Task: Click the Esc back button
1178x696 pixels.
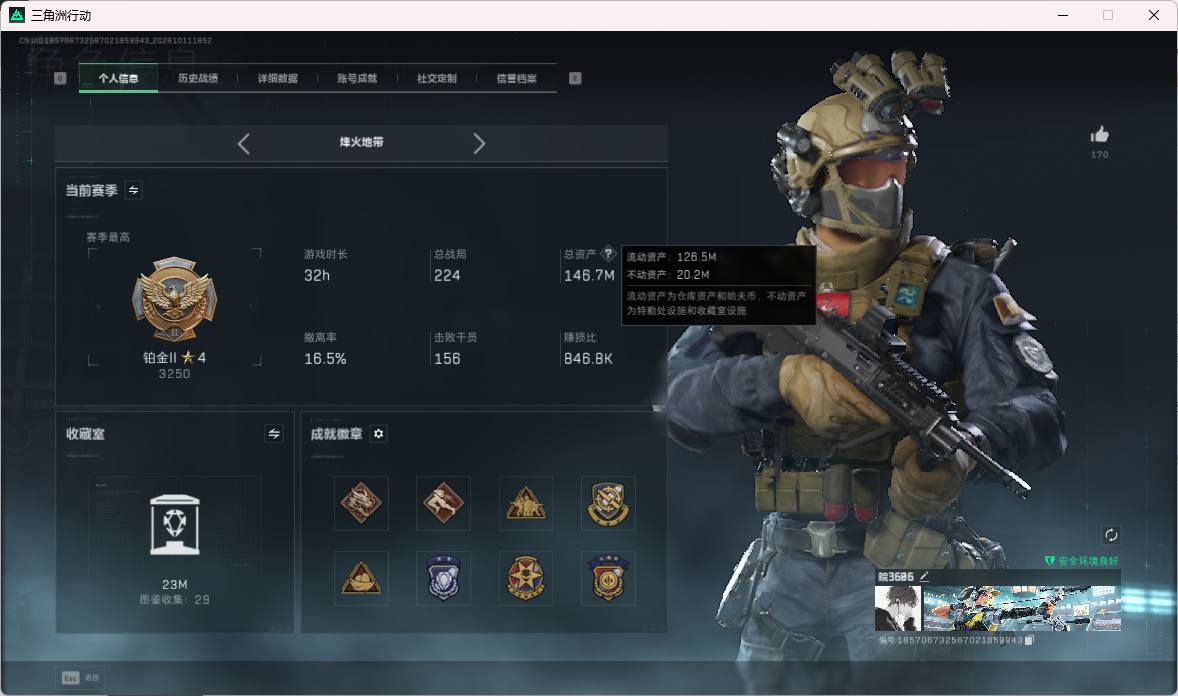Action: point(80,678)
